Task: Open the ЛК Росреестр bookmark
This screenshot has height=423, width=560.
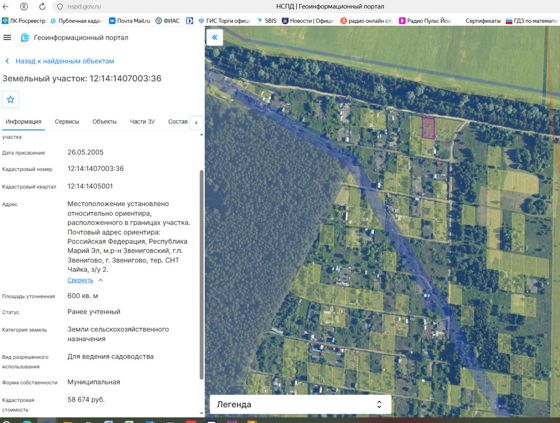Action: 24,21
